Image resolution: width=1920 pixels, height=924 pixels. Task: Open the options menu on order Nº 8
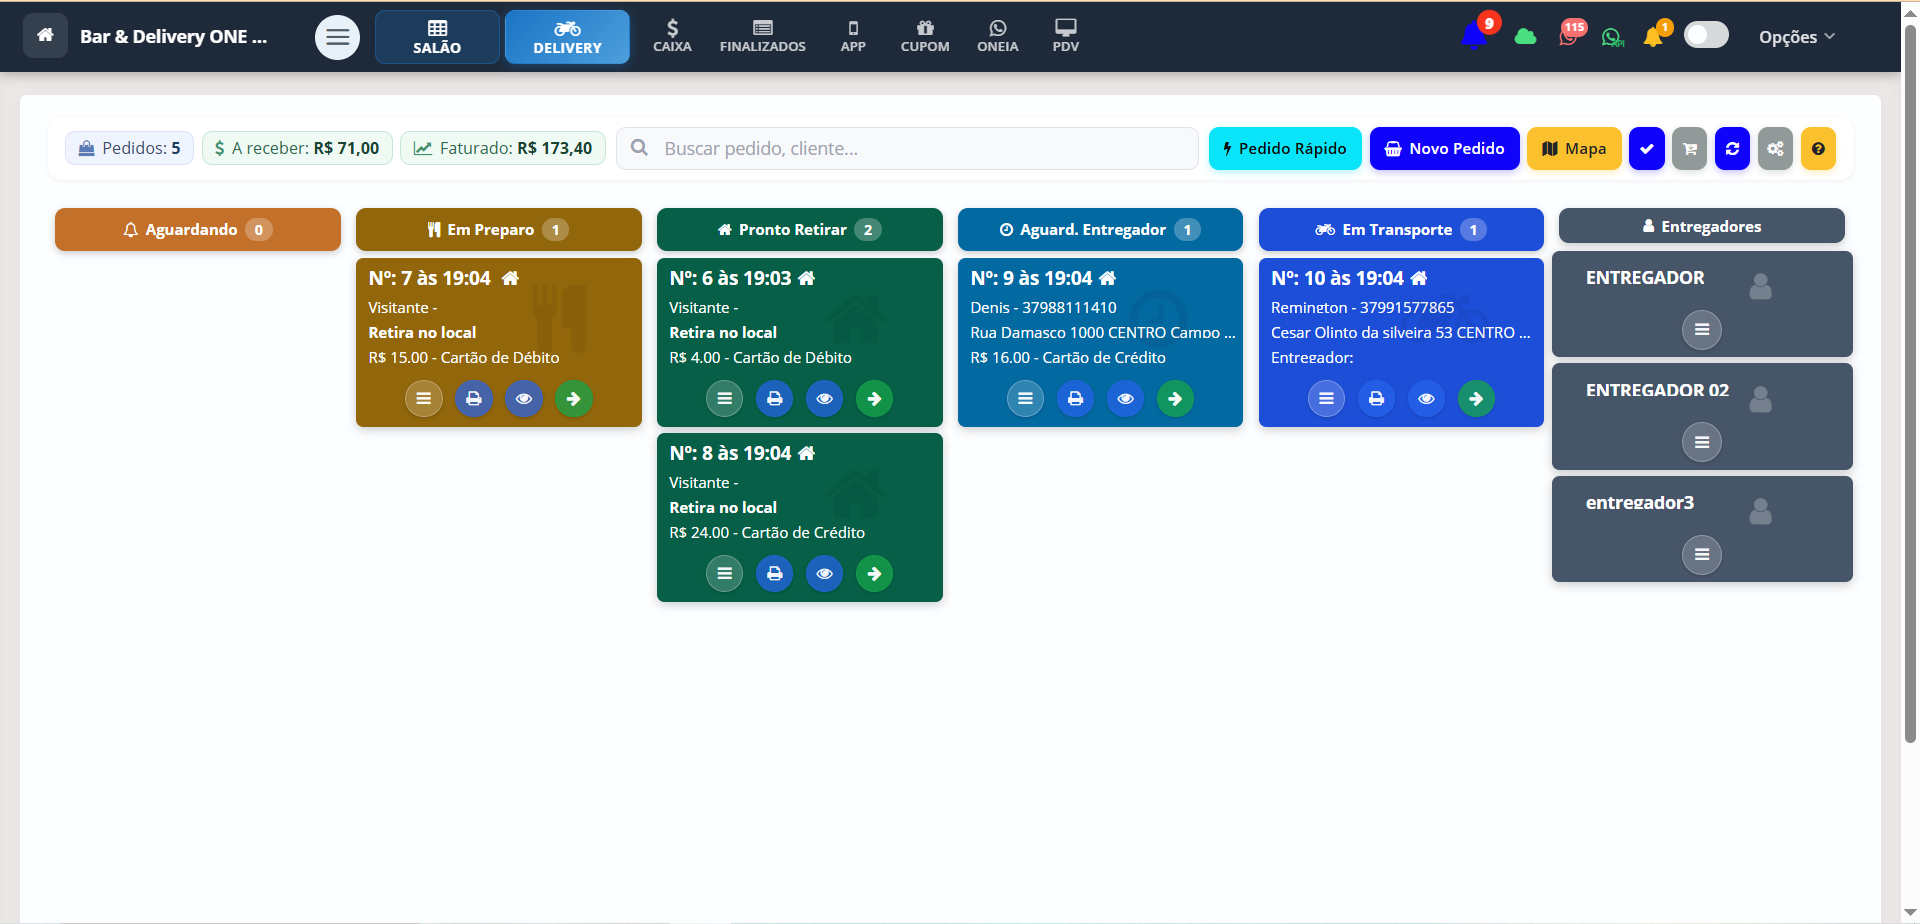pos(724,574)
